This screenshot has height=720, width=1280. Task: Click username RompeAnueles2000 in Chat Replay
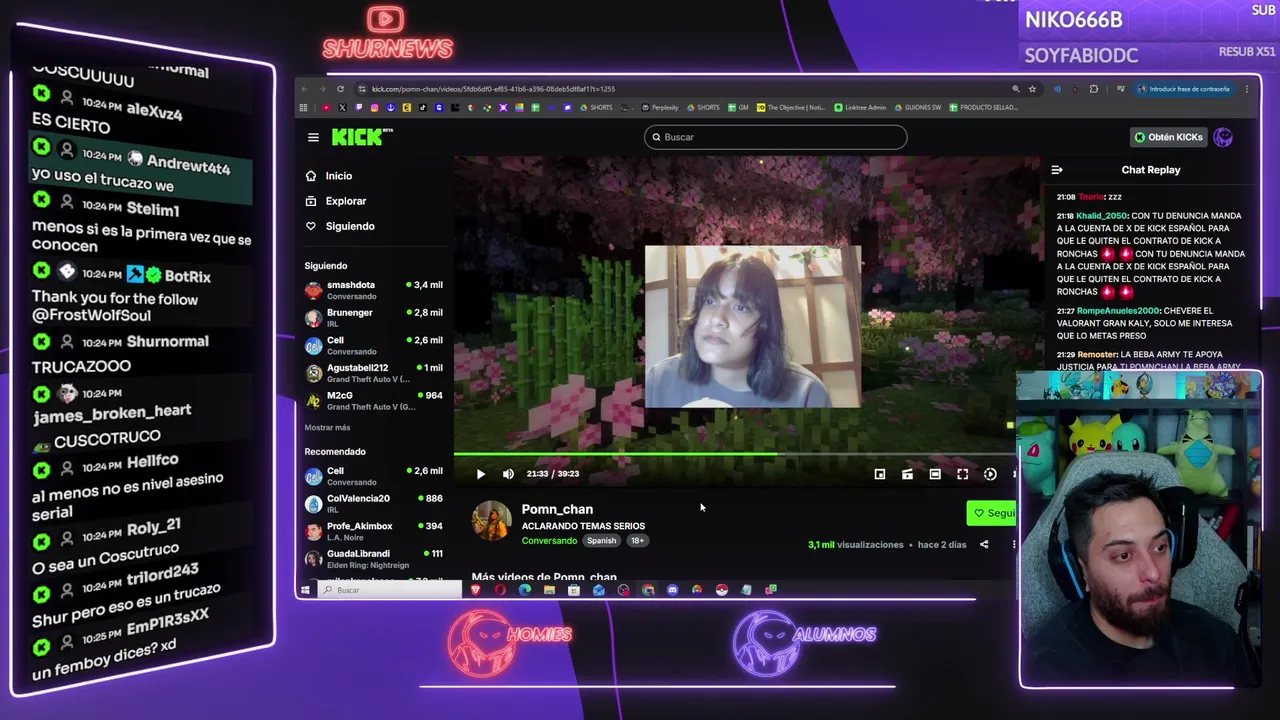pos(1118,311)
